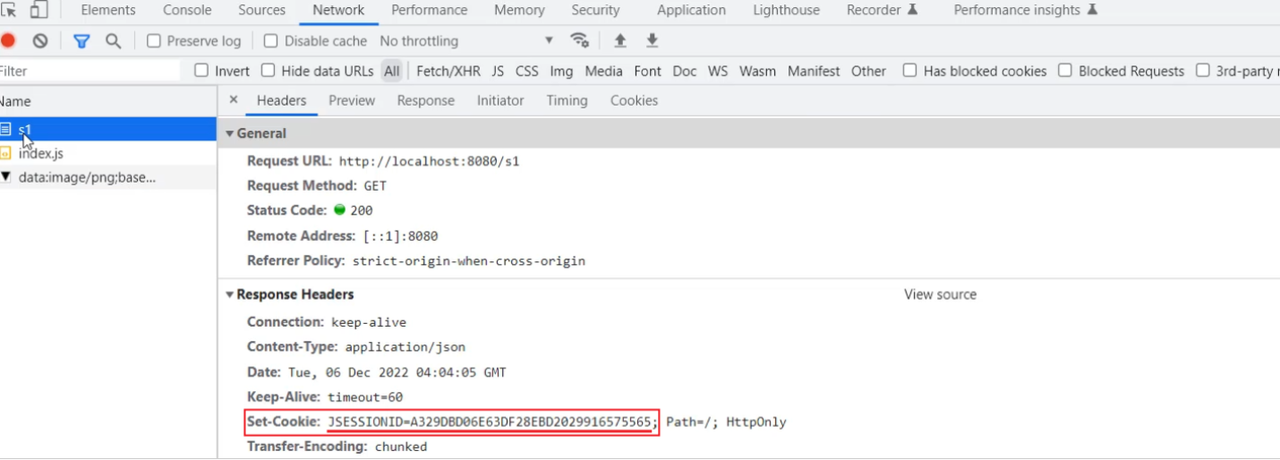
Task: Collapse the General section
Action: pos(230,133)
